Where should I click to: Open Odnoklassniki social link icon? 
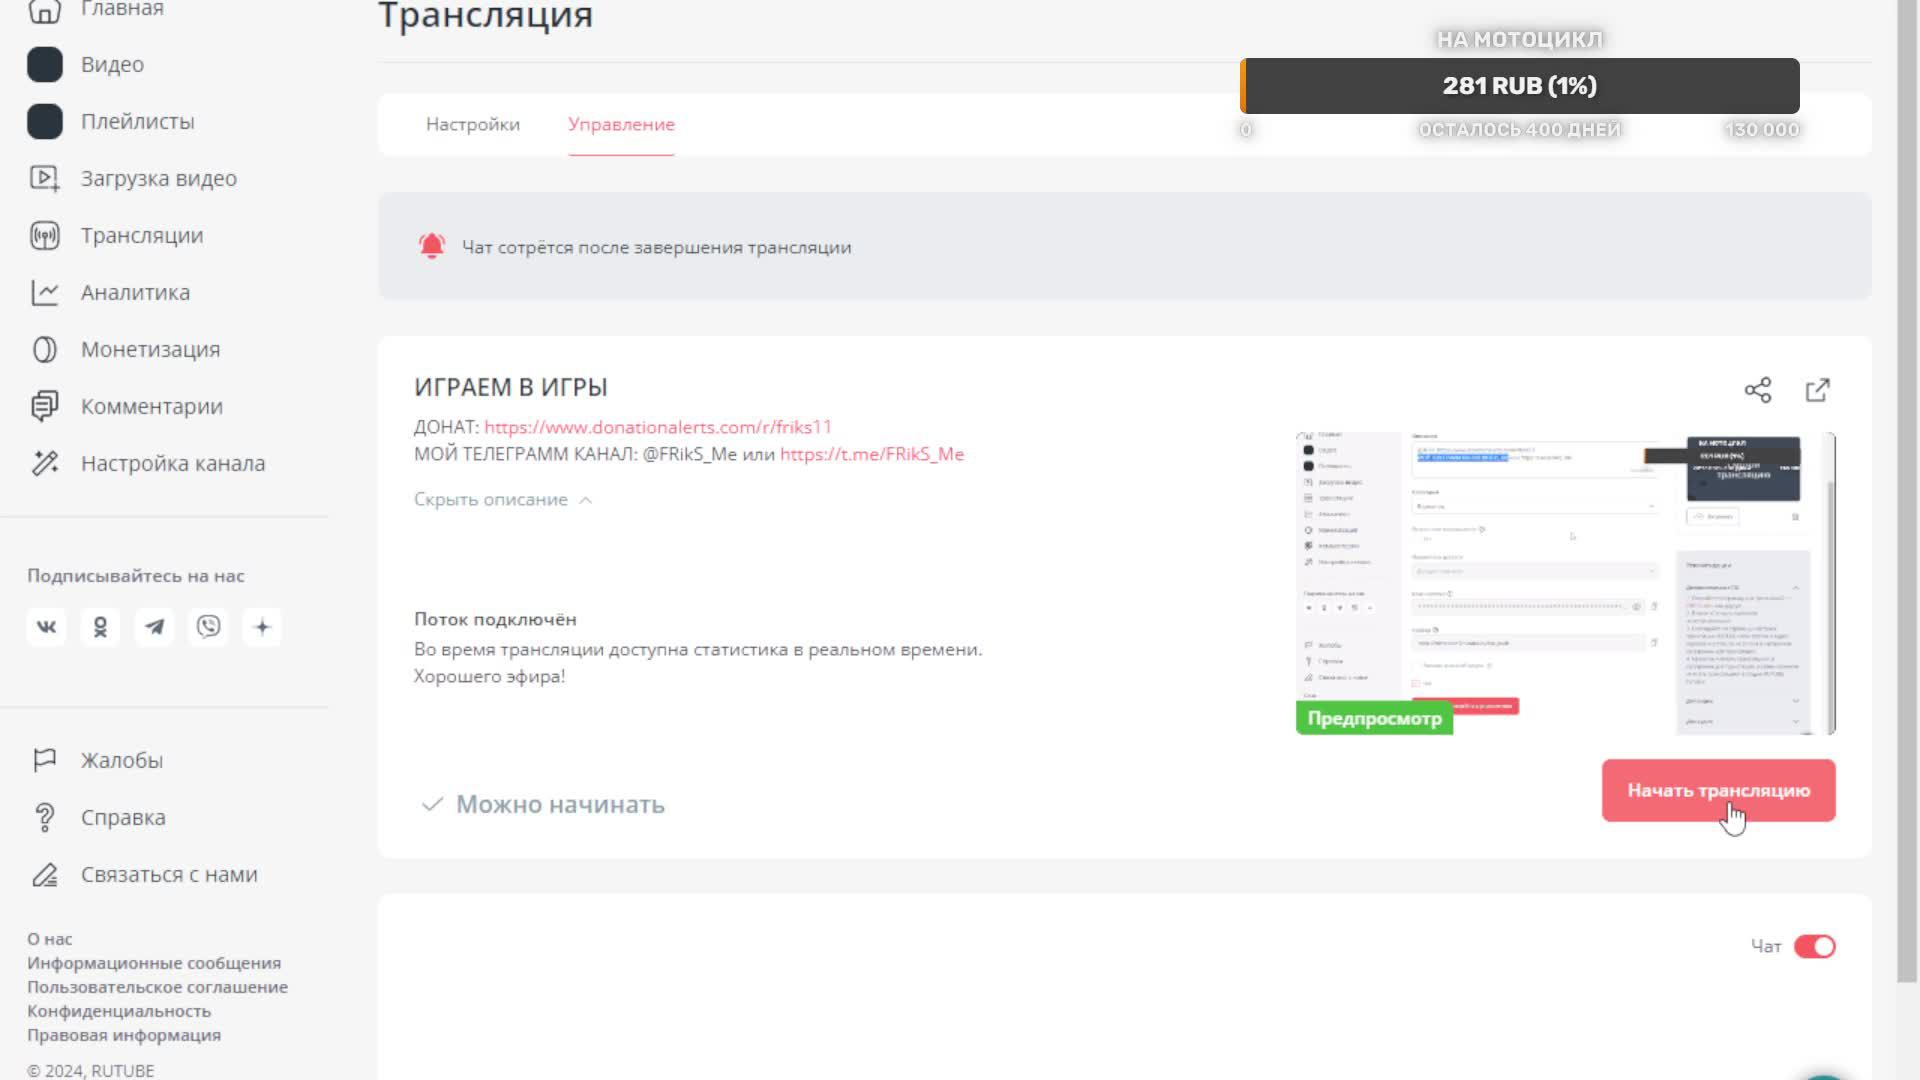coord(100,627)
